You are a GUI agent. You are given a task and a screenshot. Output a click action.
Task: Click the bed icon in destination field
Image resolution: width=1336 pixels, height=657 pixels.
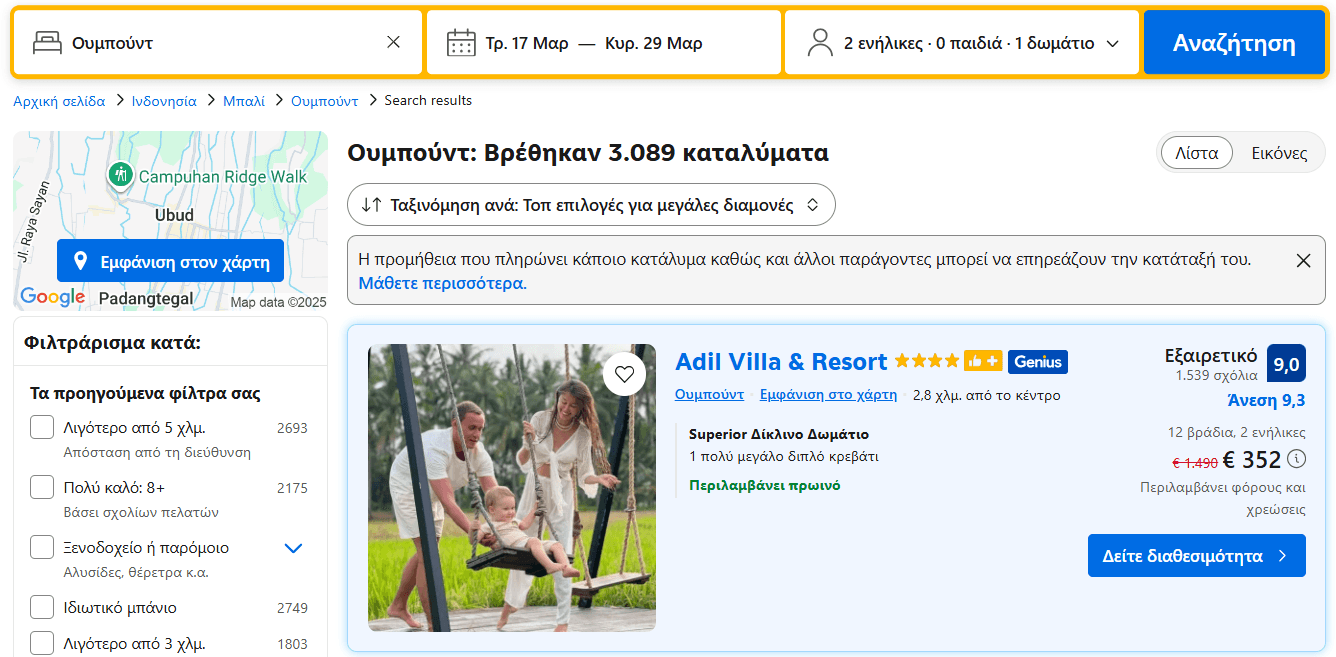coord(47,43)
